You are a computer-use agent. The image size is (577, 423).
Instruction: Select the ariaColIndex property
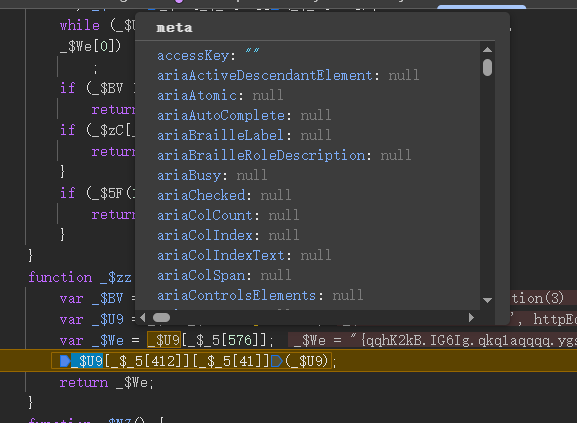[228, 235]
